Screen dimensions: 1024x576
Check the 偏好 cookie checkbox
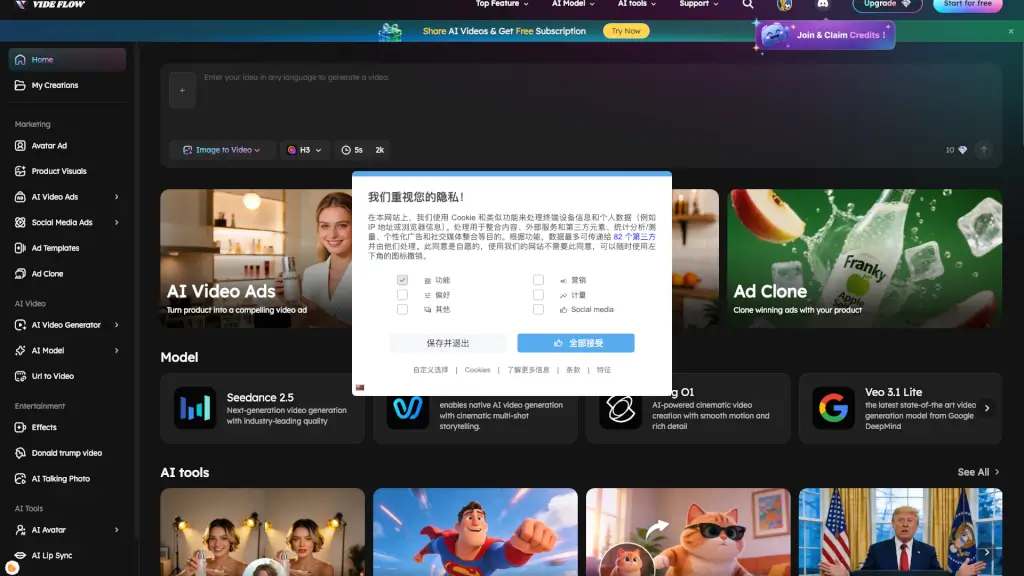[x=402, y=295]
